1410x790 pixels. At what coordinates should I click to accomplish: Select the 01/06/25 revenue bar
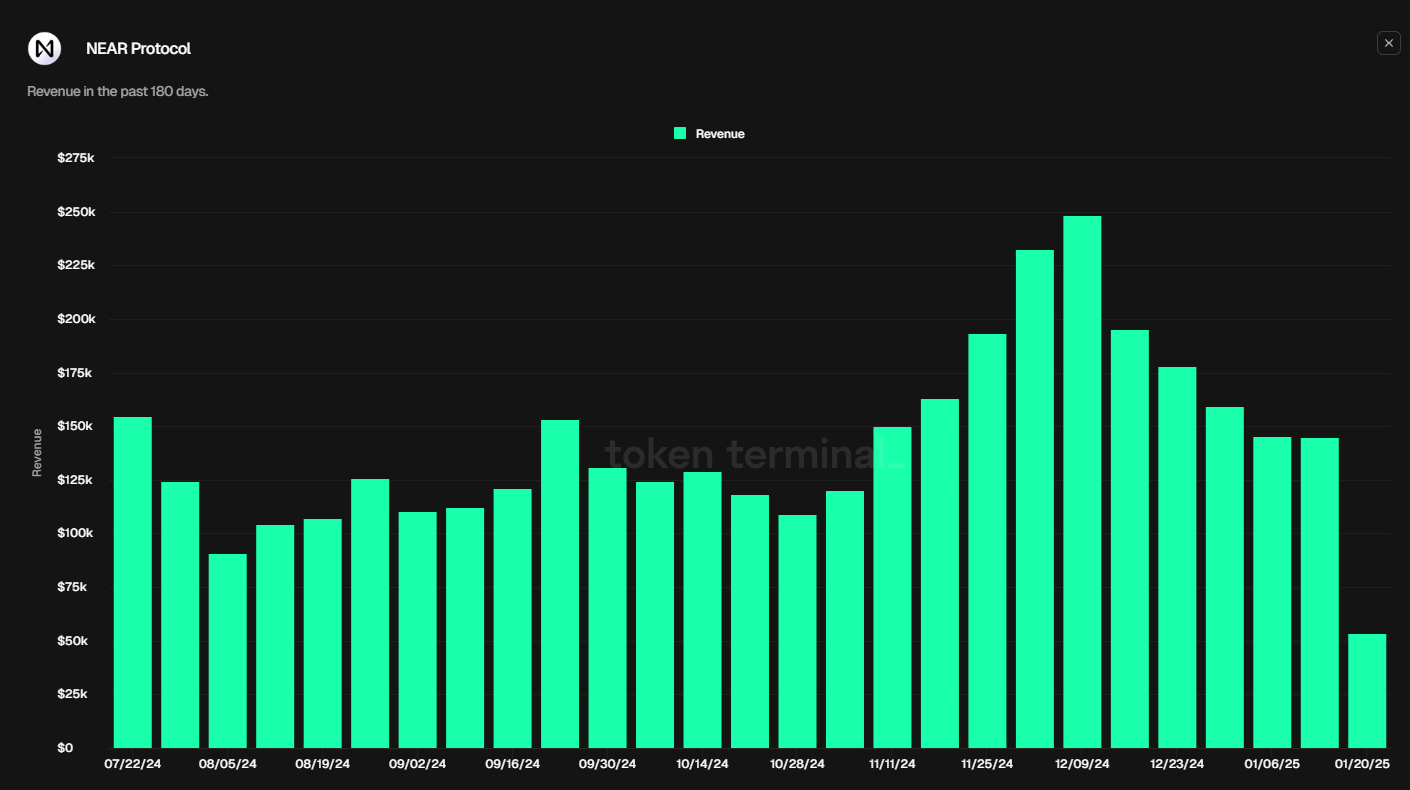[x=1273, y=592]
